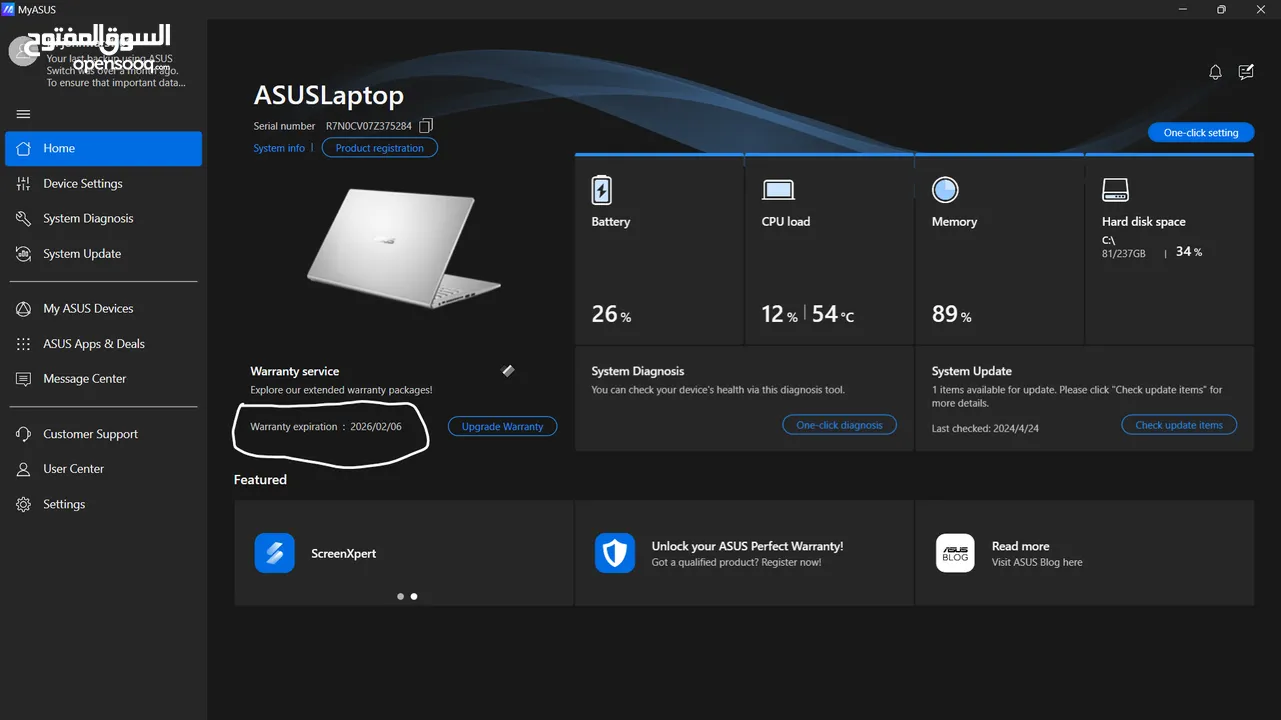Click the CPU load laptop icon

coord(778,190)
